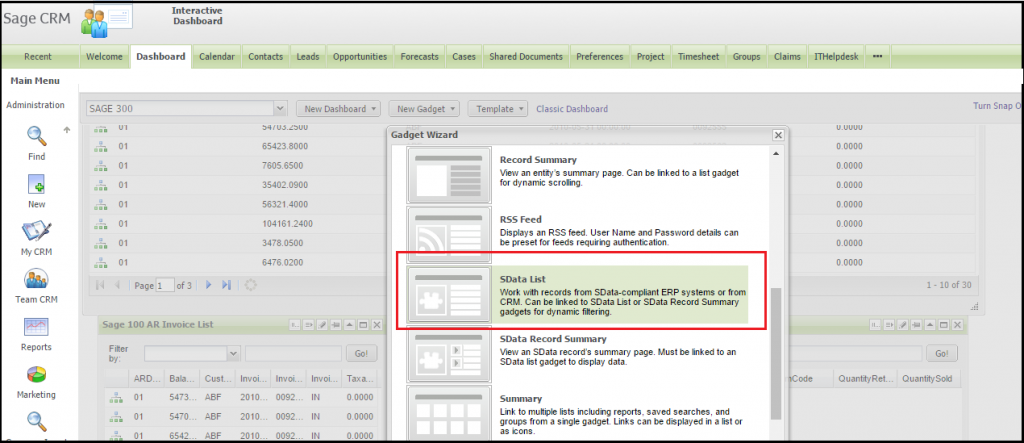Open Team CRM from the sidebar

click(37, 280)
